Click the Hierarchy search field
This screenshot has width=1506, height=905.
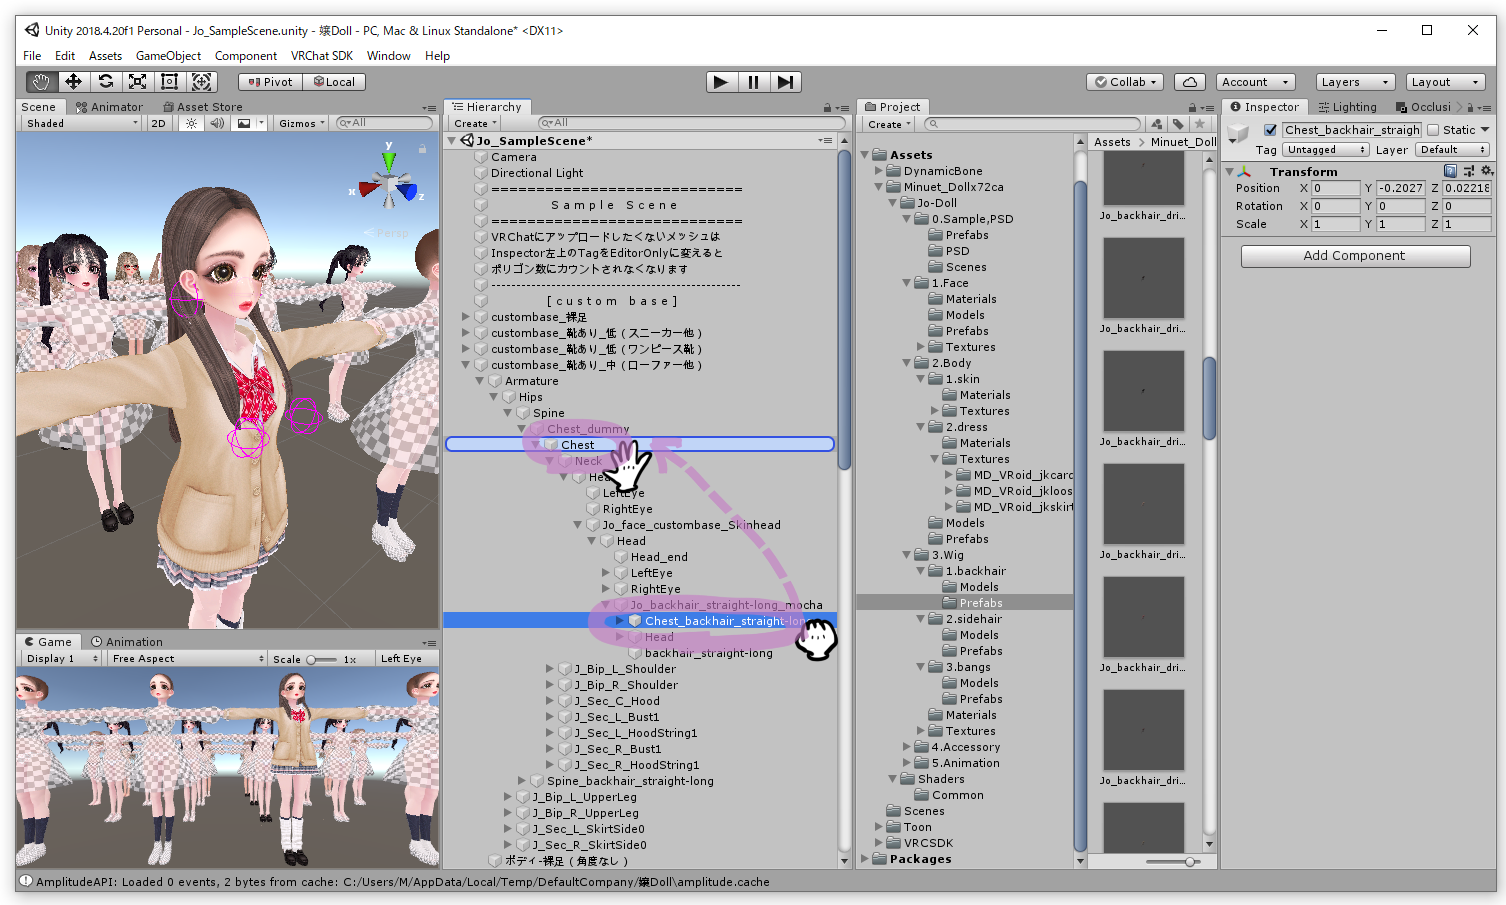[x=690, y=123]
